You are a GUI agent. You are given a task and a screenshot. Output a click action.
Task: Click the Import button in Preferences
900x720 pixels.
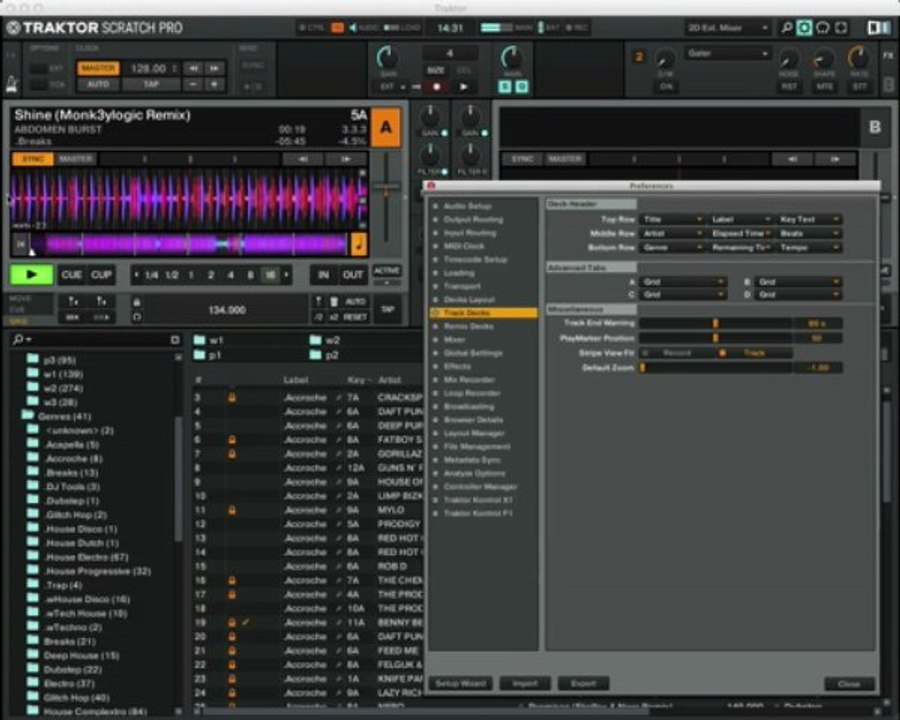[x=525, y=683]
